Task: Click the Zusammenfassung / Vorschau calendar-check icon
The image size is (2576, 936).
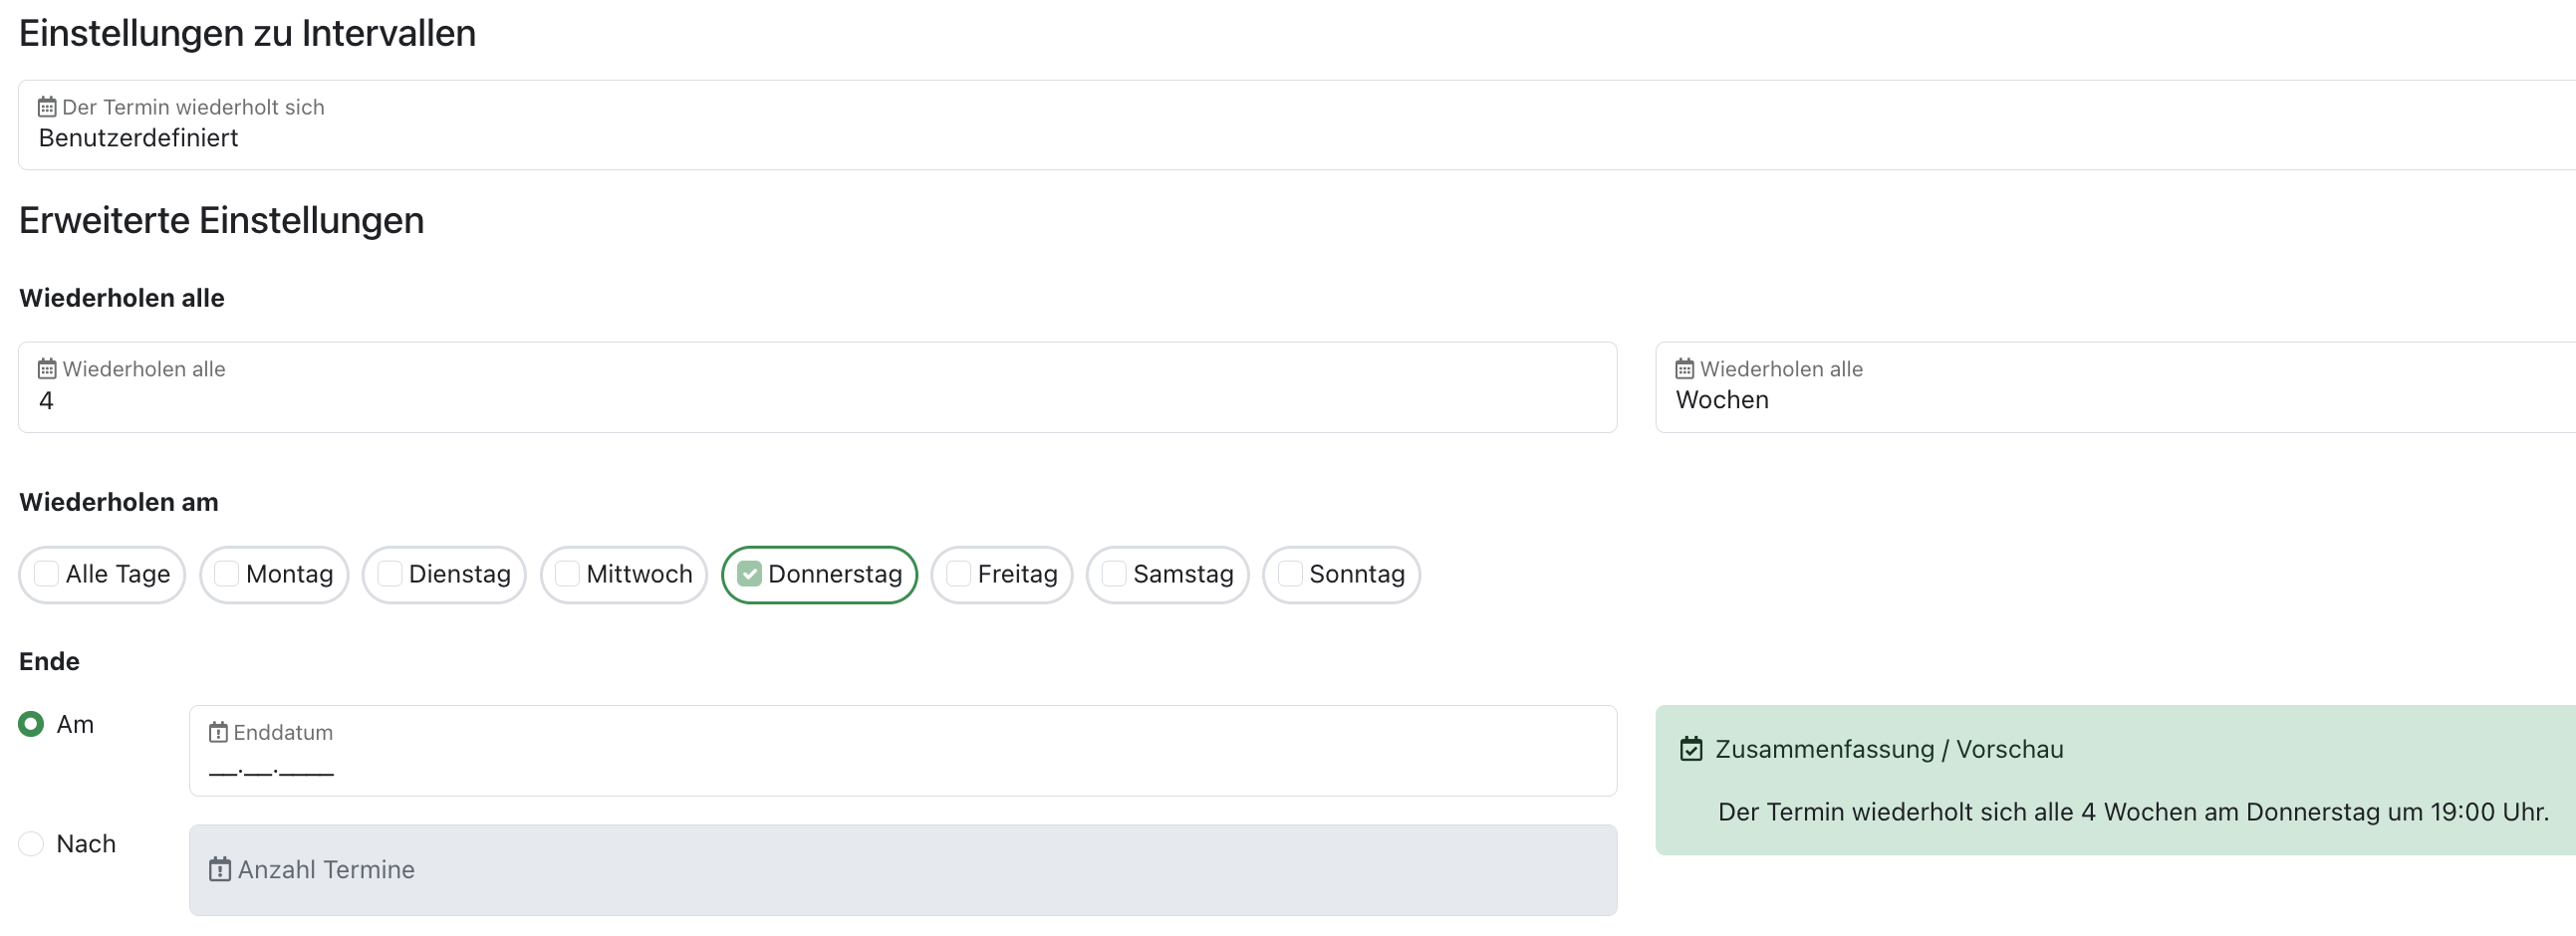Action: (1691, 750)
